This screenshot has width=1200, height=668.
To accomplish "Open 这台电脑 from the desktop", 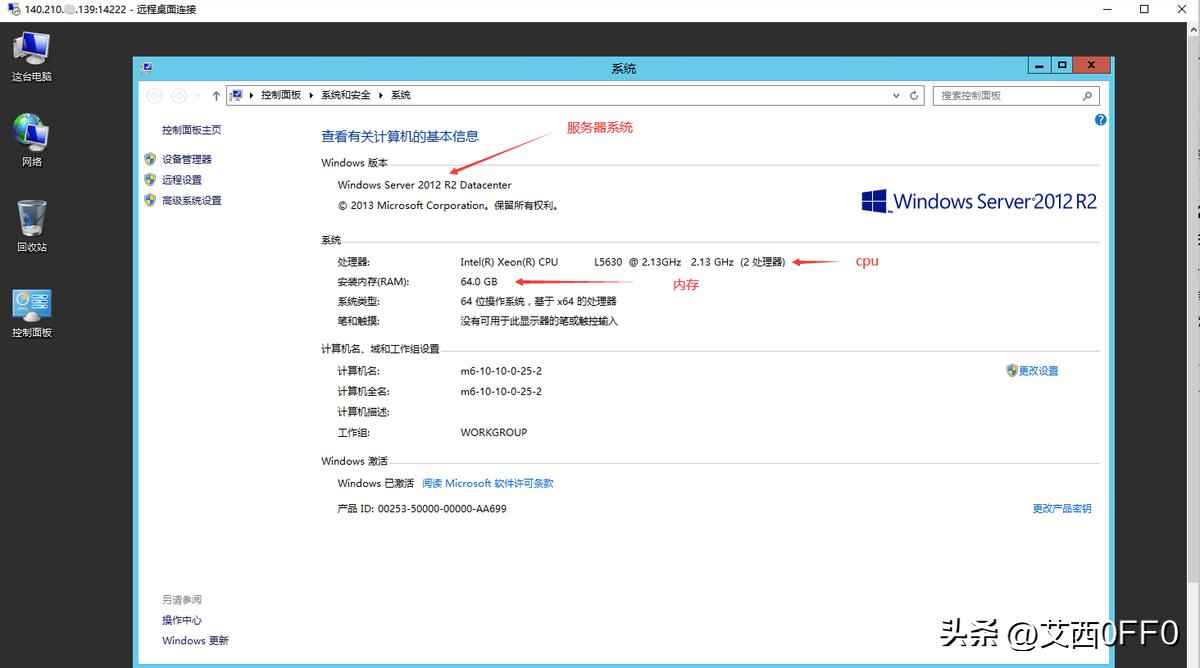I will [x=31, y=47].
